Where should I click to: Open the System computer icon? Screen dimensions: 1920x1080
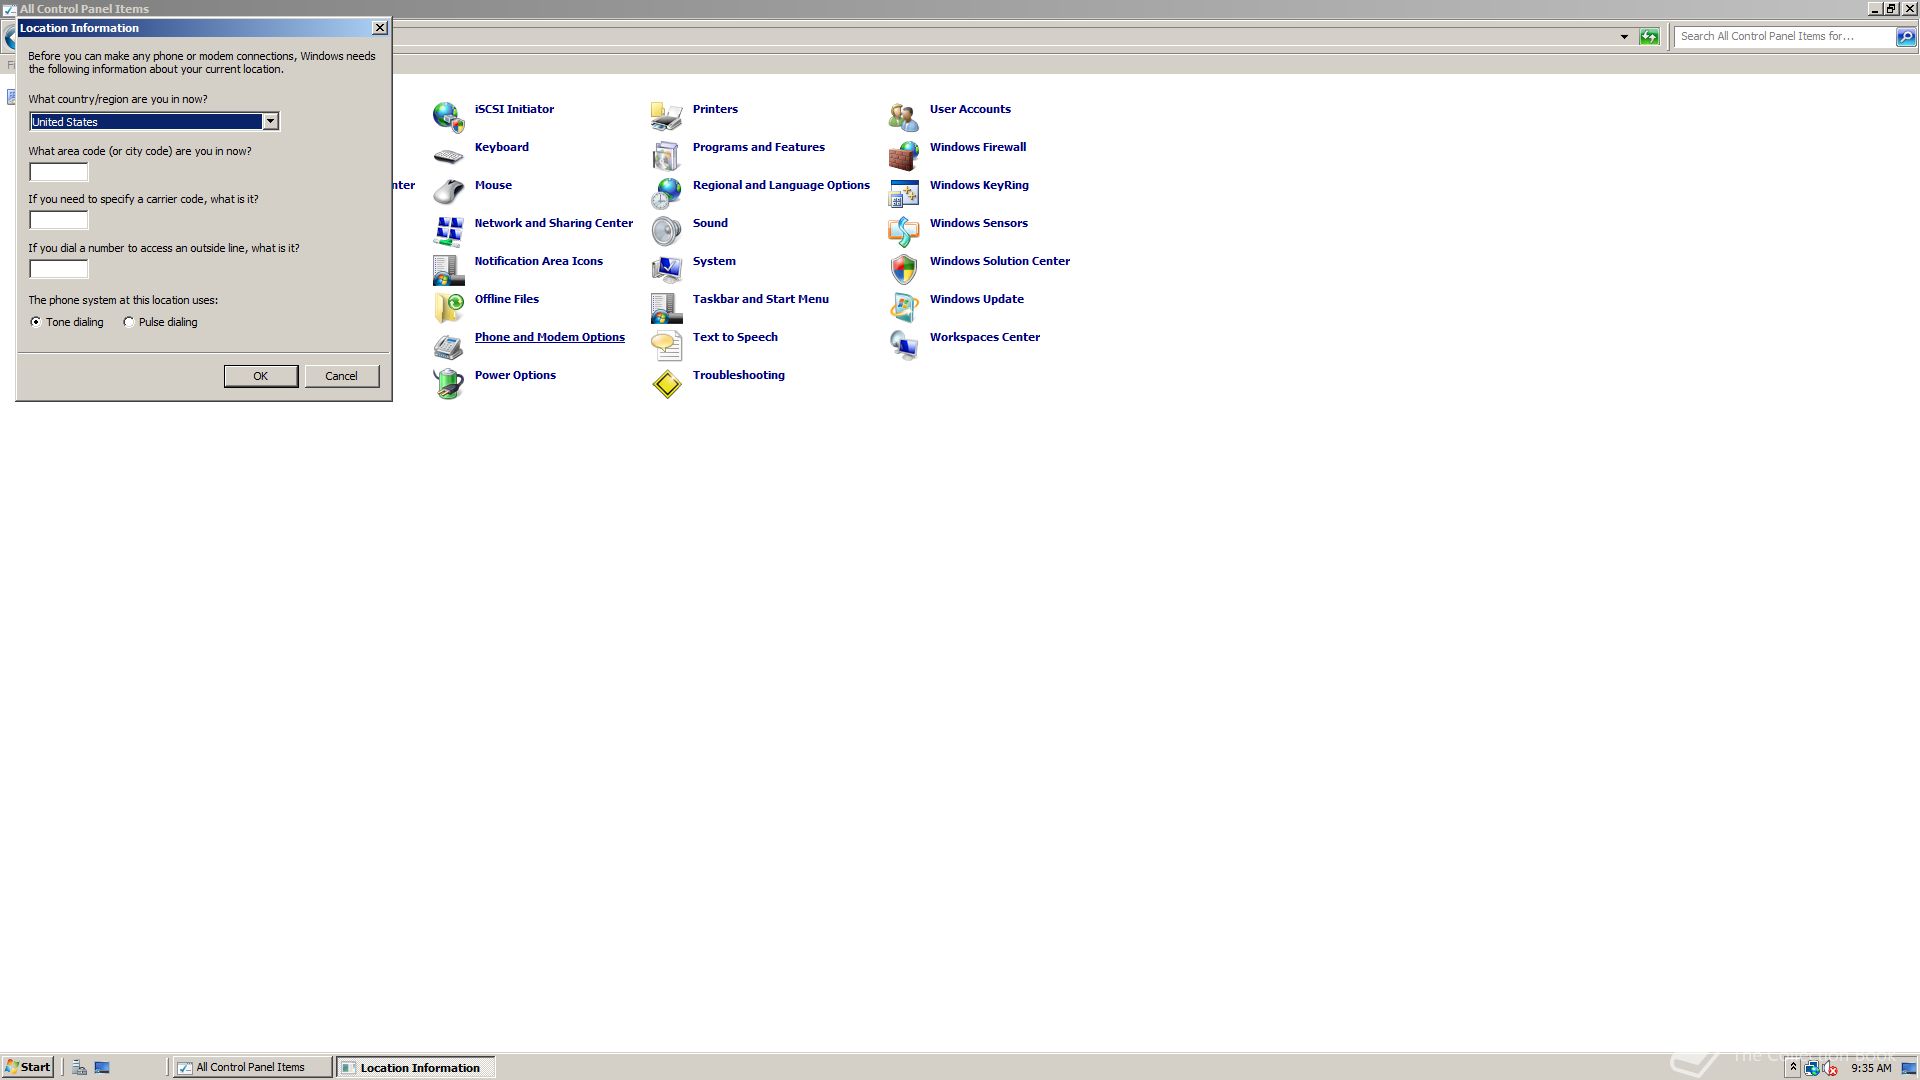tap(666, 269)
